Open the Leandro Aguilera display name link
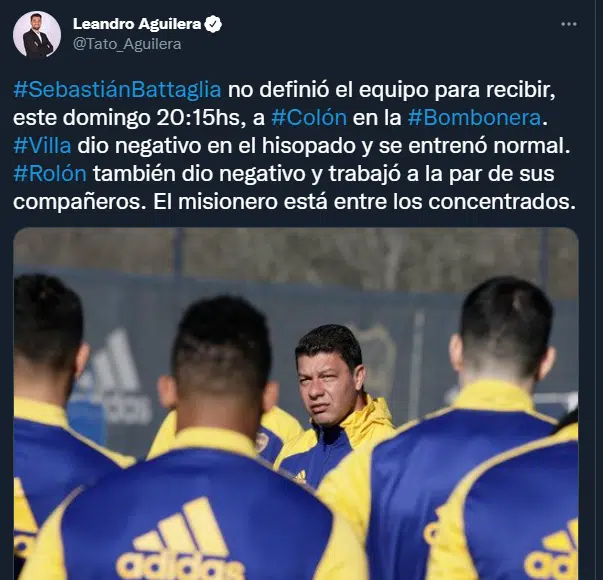Image resolution: width=603 pixels, height=580 pixels. (x=137, y=24)
